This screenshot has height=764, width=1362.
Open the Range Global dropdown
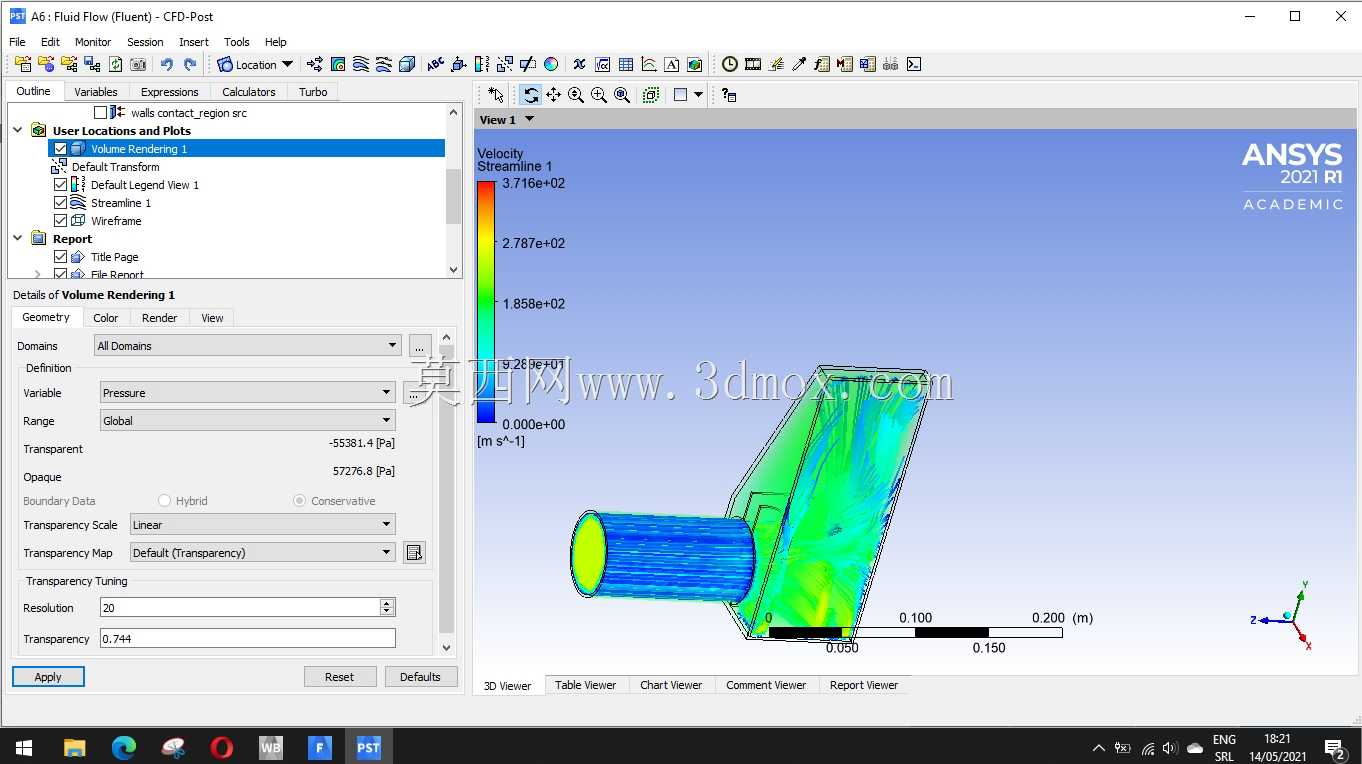tap(248, 421)
